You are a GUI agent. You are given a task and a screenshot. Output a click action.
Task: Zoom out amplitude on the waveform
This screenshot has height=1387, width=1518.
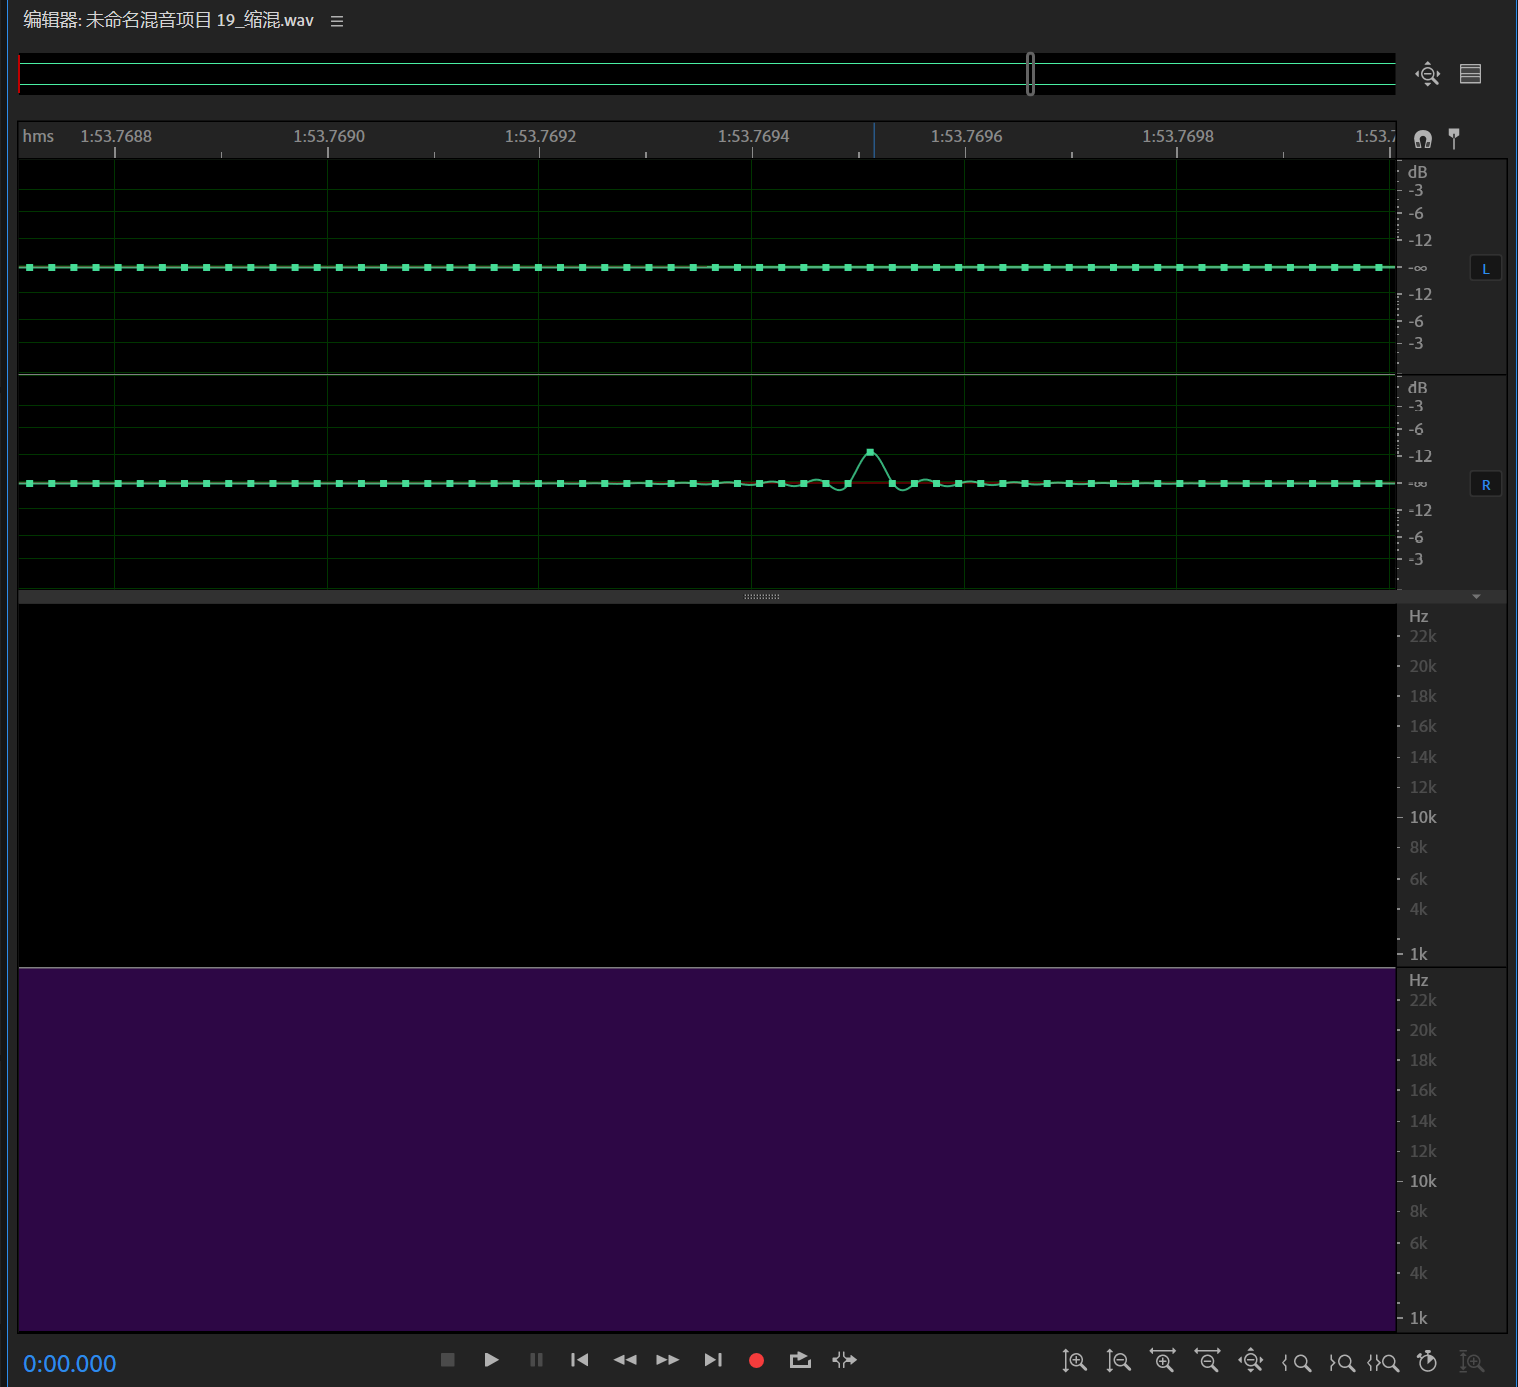pos(1118,1361)
